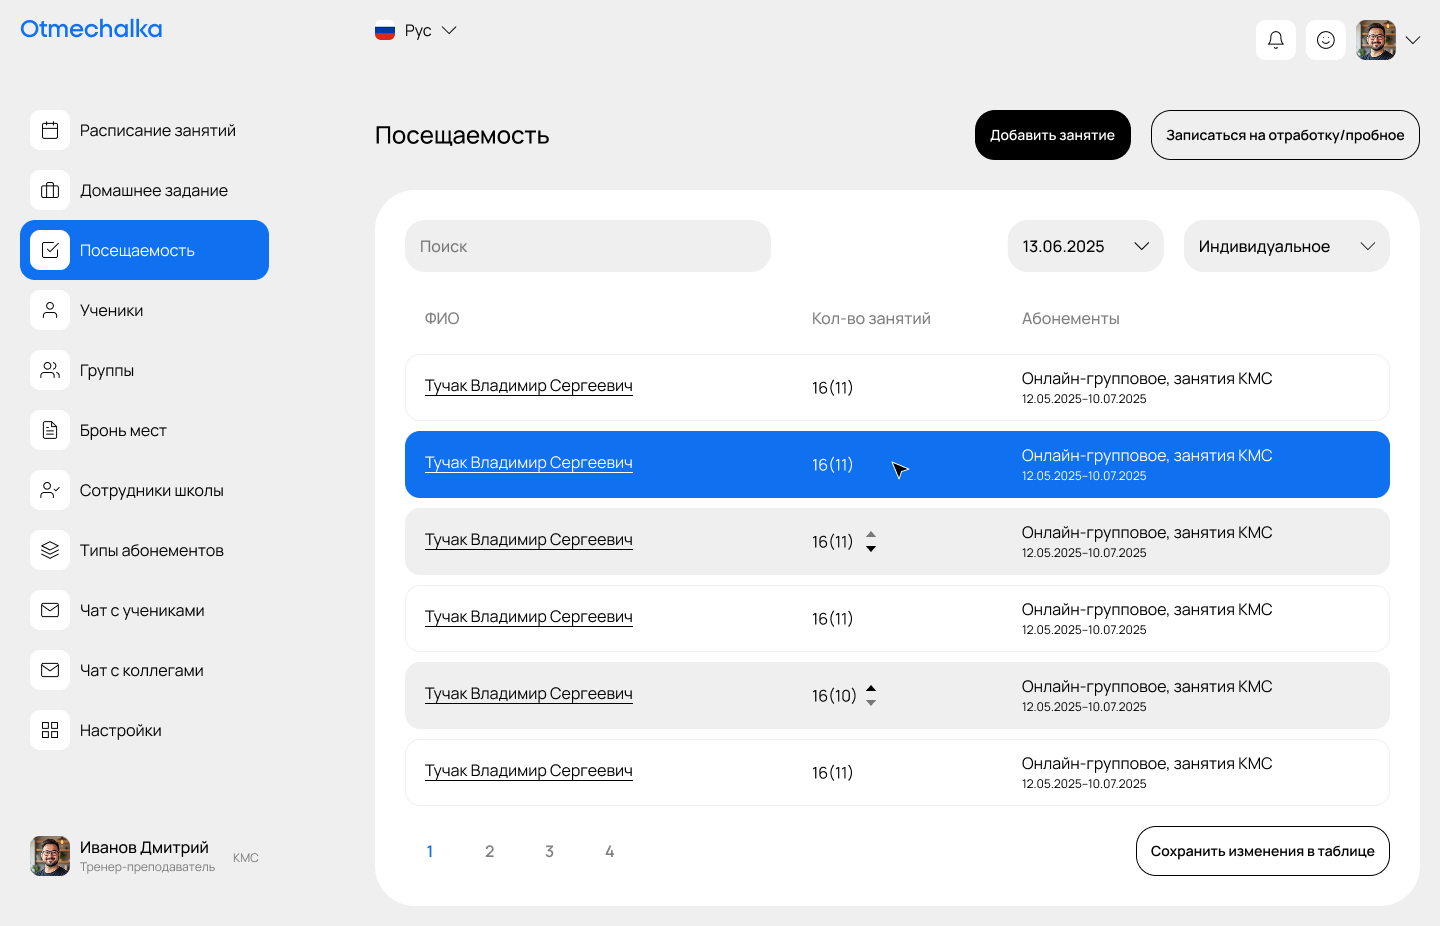Open notifications bell
This screenshot has width=1440, height=926.
(x=1276, y=40)
